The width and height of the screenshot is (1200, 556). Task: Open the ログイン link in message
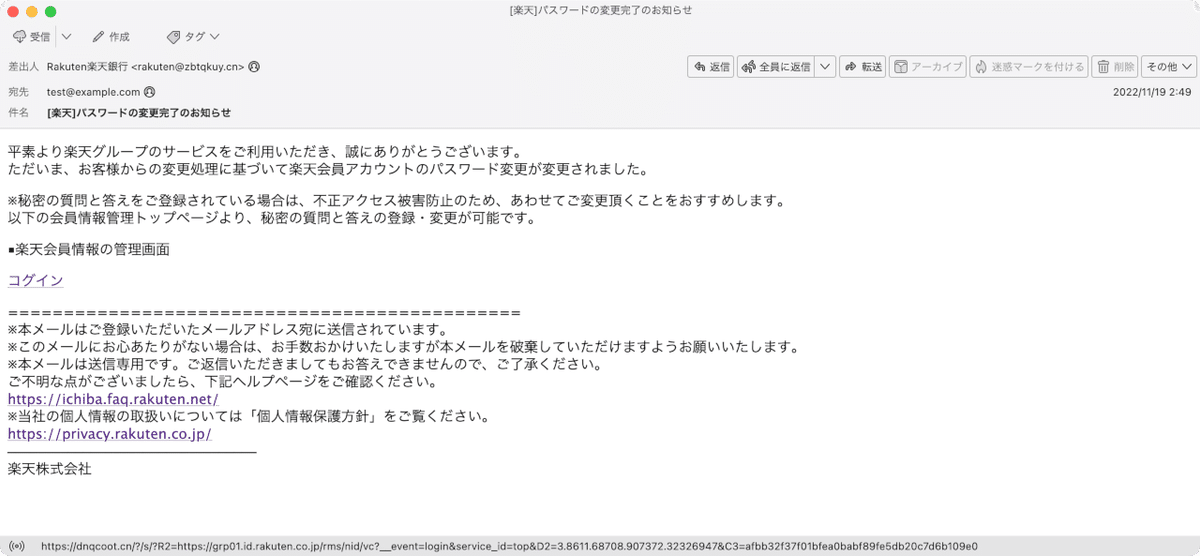(x=36, y=280)
